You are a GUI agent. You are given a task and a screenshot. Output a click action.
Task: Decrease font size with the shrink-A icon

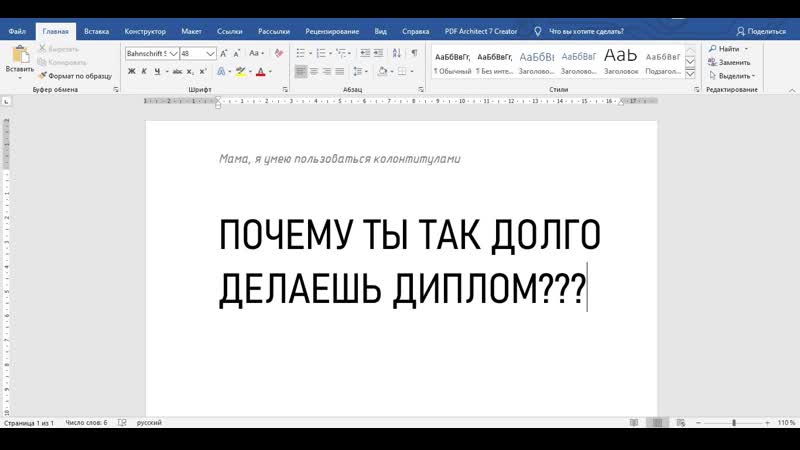pyautogui.click(x=237, y=53)
